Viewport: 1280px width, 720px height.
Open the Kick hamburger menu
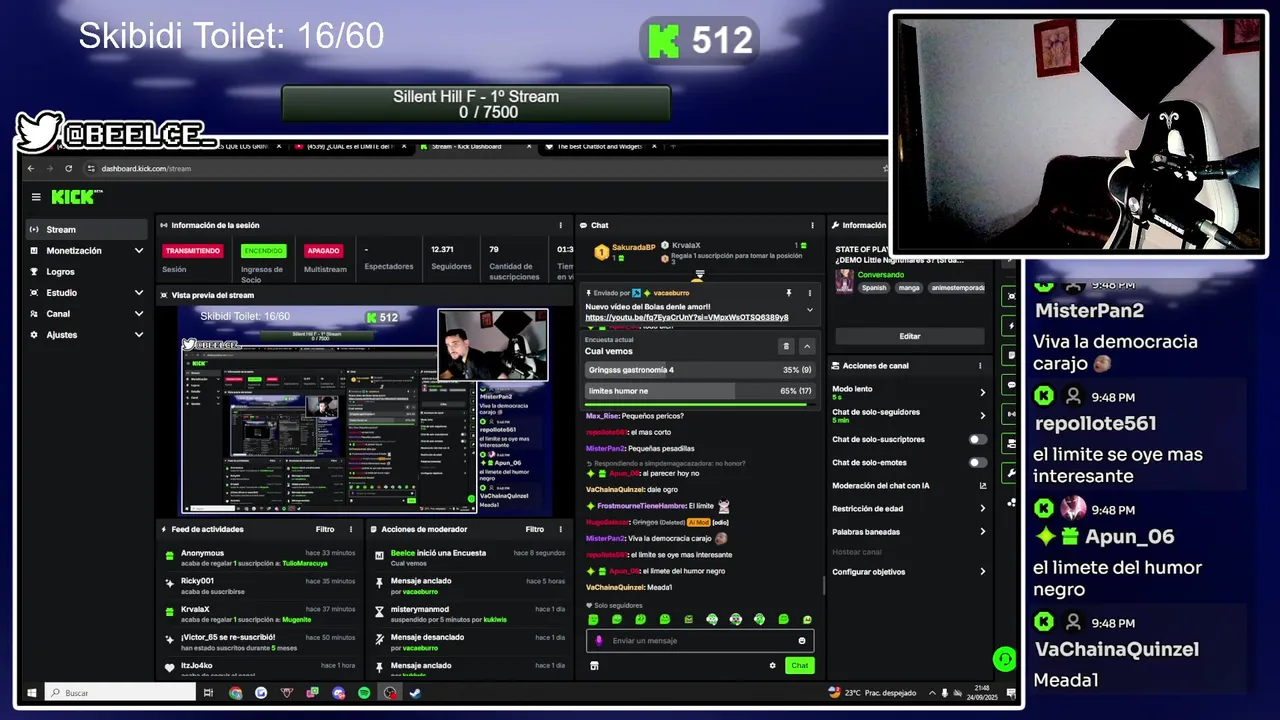tap(36, 197)
